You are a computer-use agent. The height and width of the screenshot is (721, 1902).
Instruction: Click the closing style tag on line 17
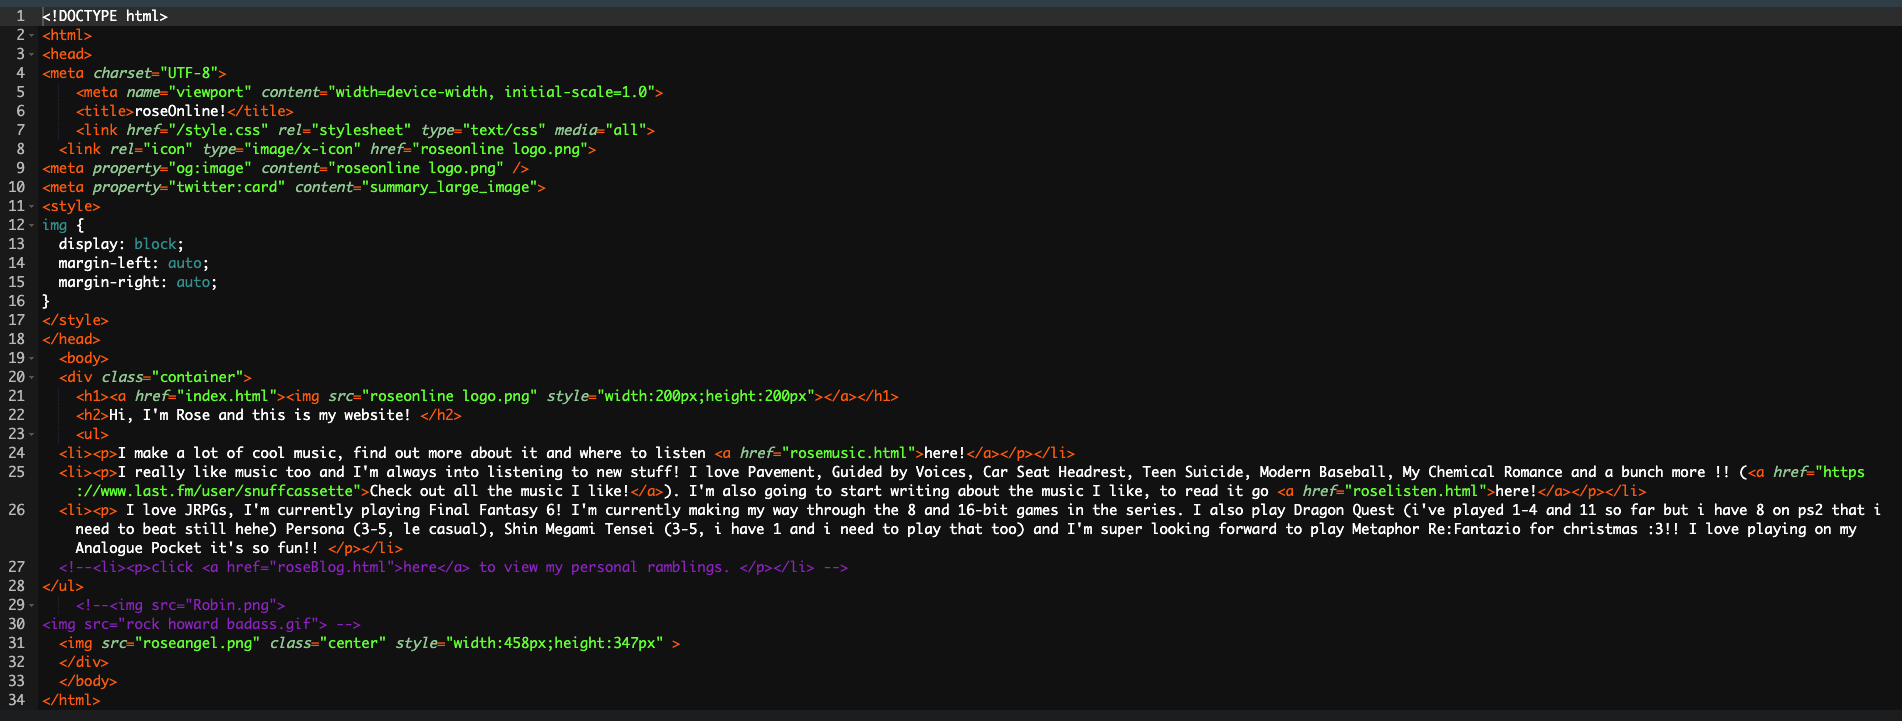[x=75, y=320]
